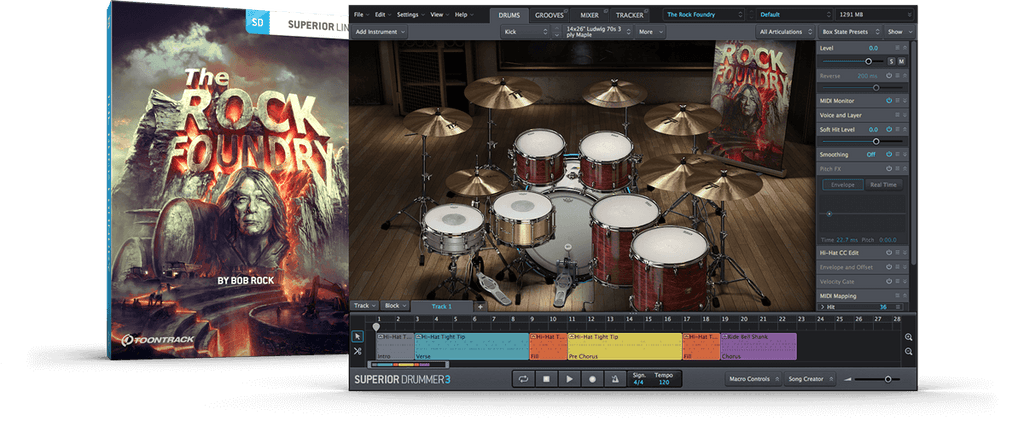The height and width of the screenshot is (421, 1024).
Task: Zoom out on the song track
Action: coord(908,352)
